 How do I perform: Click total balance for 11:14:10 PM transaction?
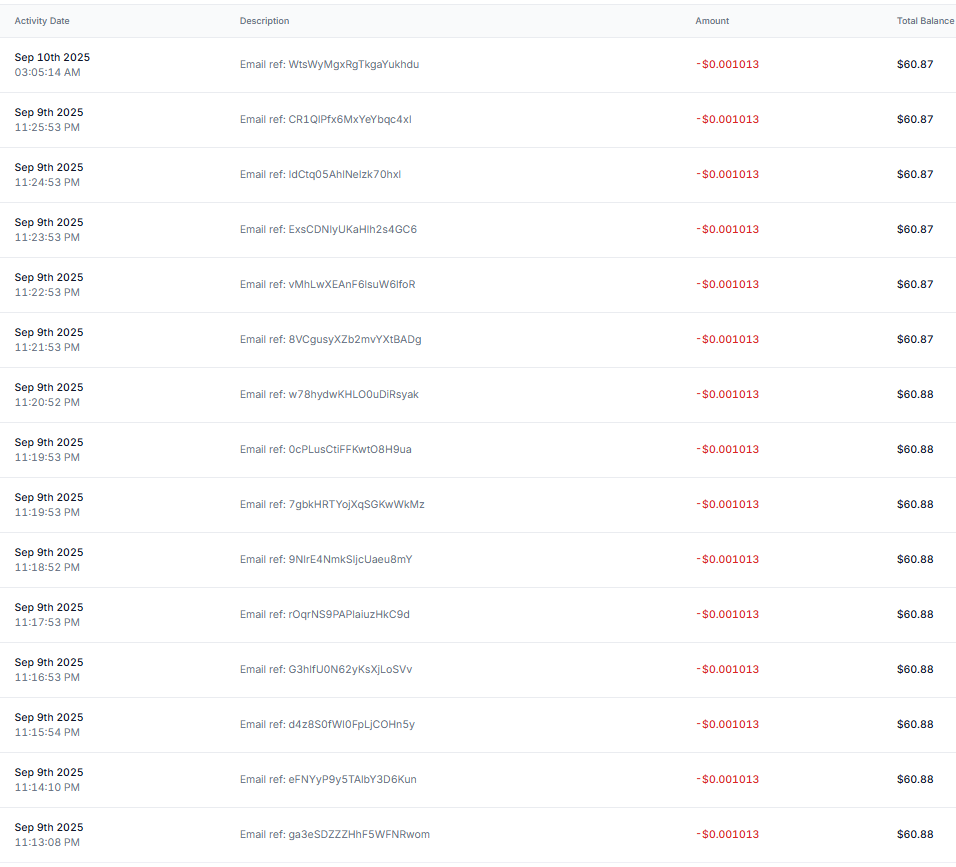(x=914, y=780)
